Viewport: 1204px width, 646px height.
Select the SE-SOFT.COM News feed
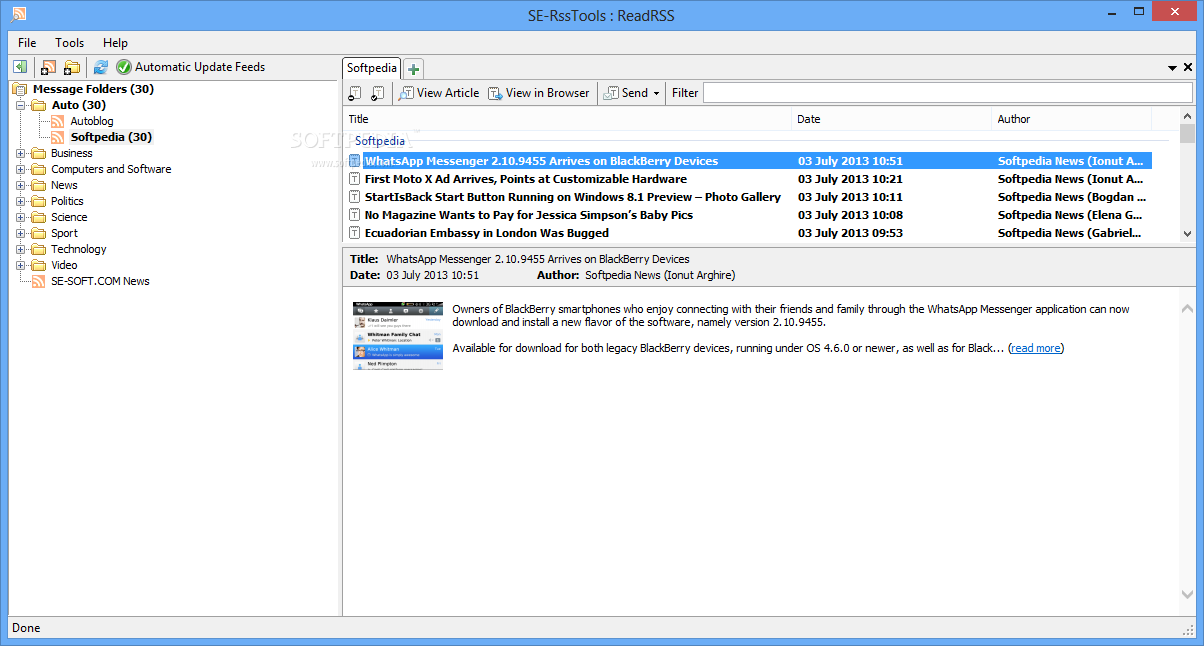click(x=100, y=281)
